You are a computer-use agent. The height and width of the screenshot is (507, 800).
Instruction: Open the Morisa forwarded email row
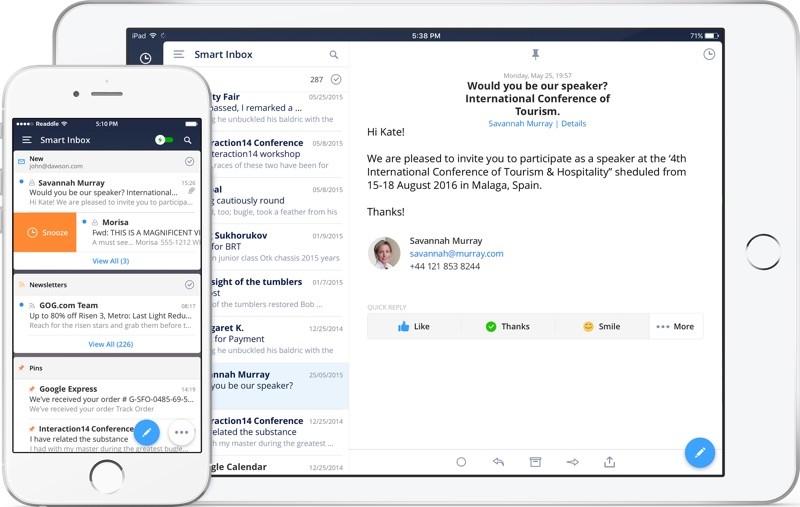138,233
